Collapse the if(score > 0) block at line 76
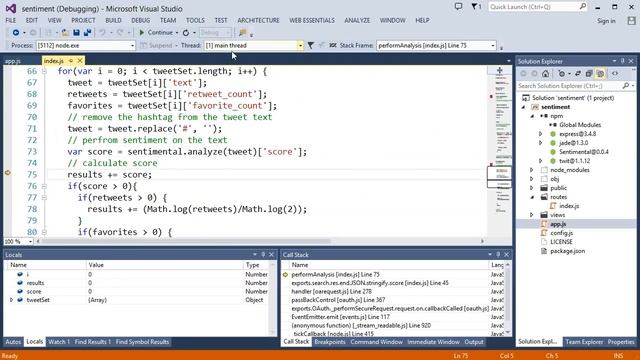The image size is (640, 360). [44, 187]
